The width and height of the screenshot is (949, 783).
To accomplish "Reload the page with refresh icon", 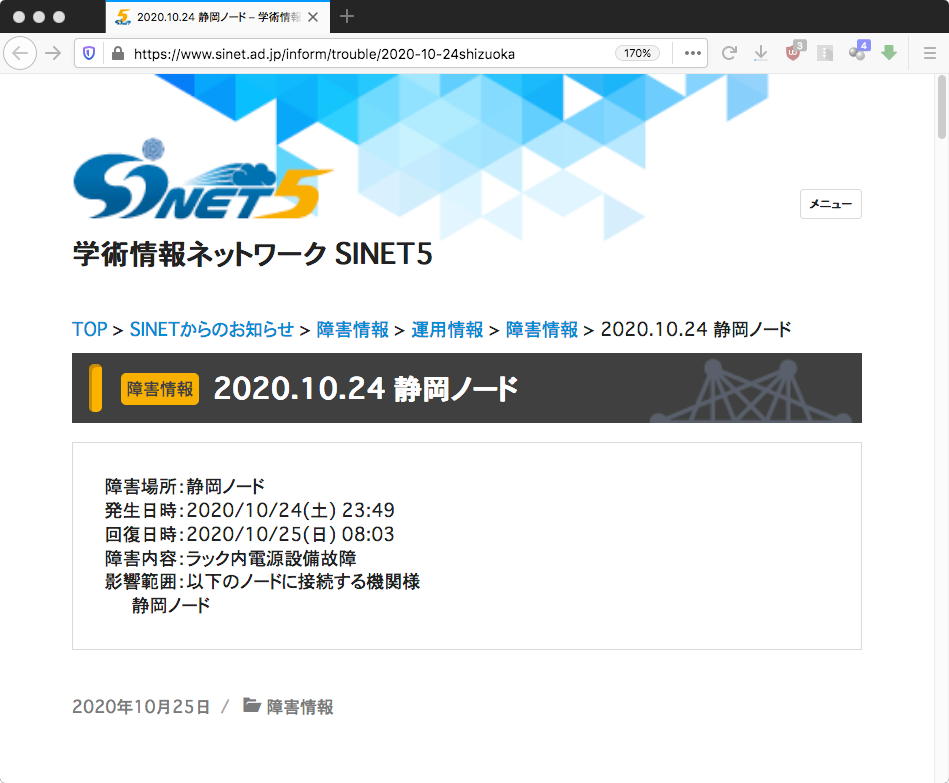I will 729,53.
